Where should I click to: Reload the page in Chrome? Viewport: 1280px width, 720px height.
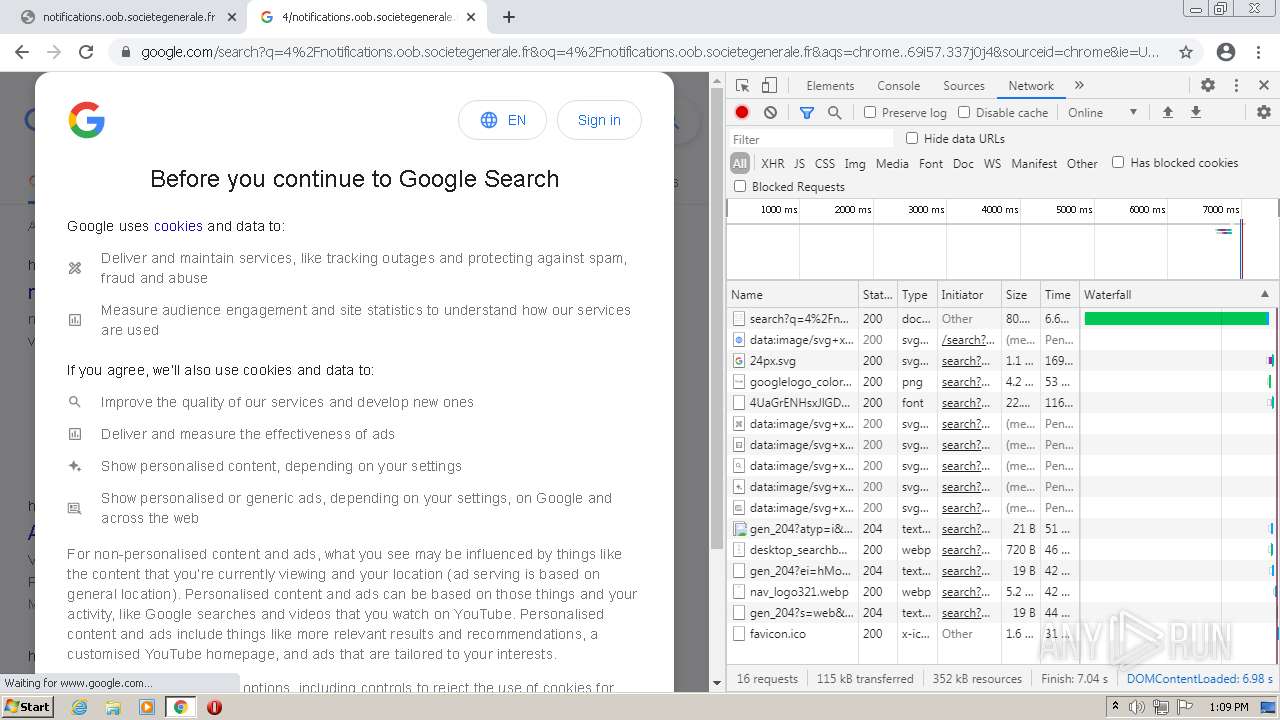pos(86,52)
